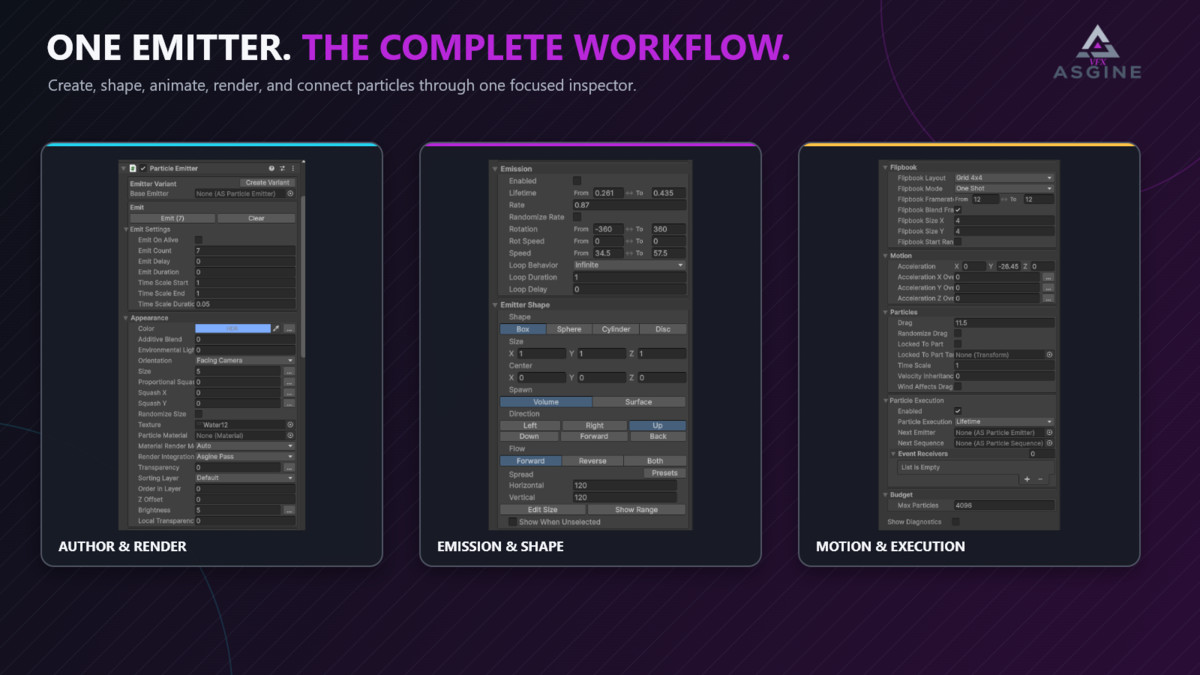The width and height of the screenshot is (1200, 675).
Task: Open the Particle Emitter three-dot menu
Action: coord(293,168)
